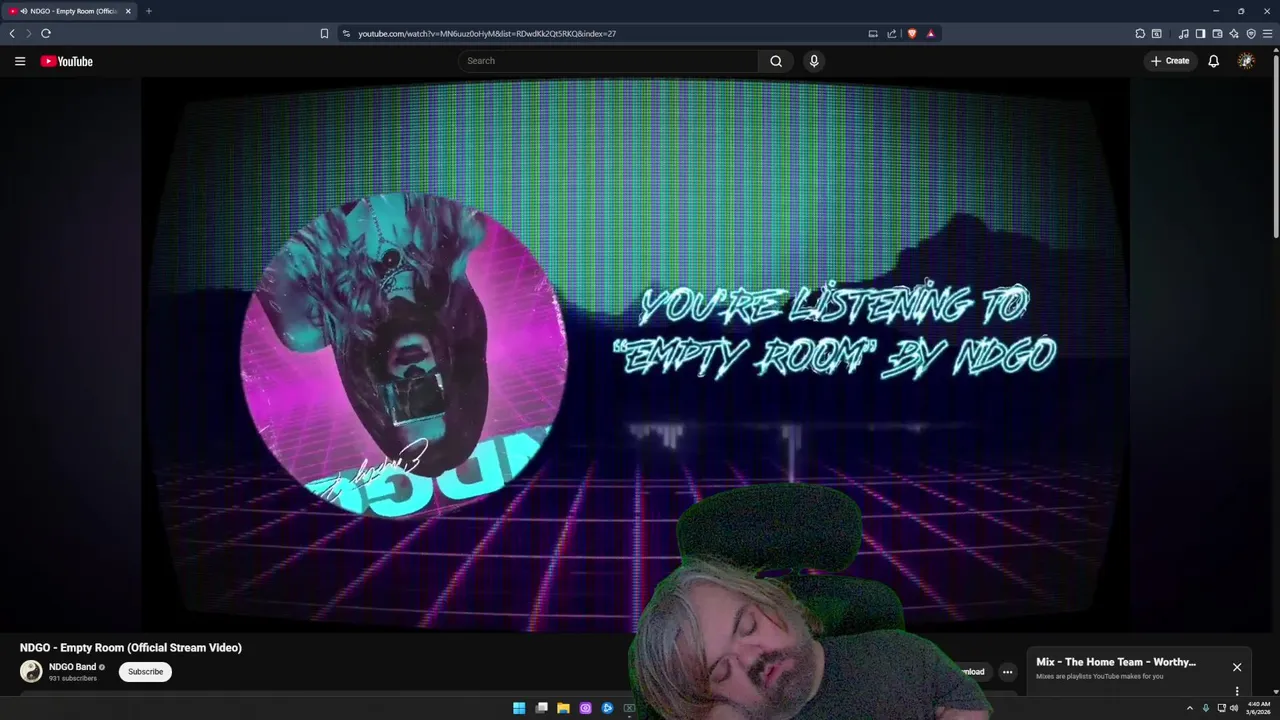1280x720 pixels.
Task: Open the browser main hamburger menu
Action: click(1267, 33)
